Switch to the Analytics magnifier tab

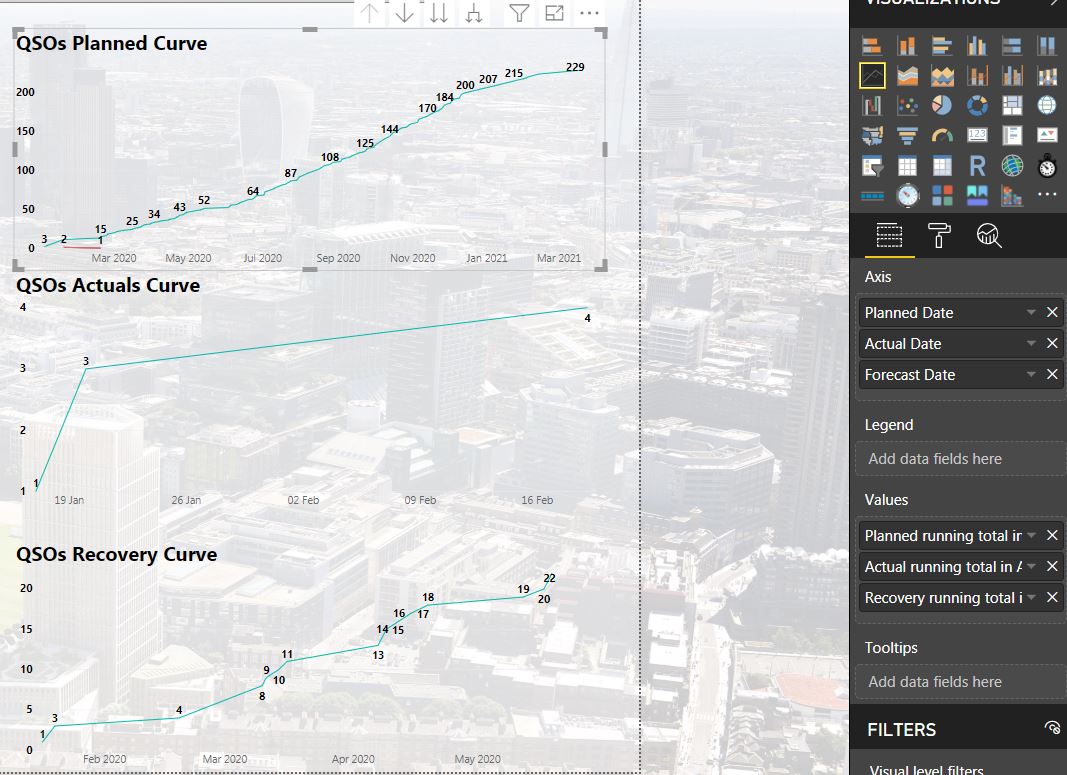989,235
